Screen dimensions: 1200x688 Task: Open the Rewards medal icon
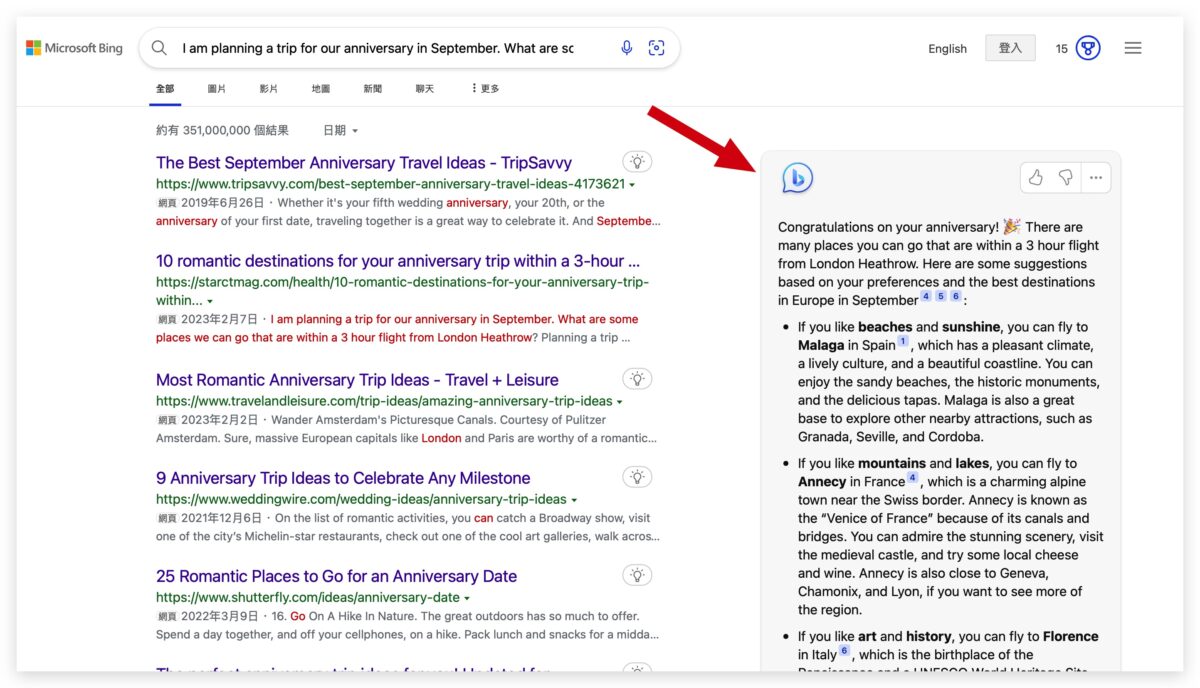pos(1088,48)
